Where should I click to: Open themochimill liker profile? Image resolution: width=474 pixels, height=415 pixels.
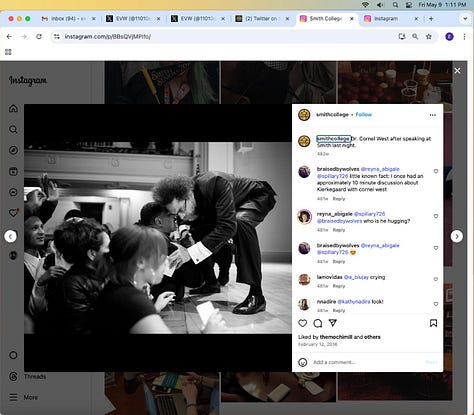(x=336, y=337)
